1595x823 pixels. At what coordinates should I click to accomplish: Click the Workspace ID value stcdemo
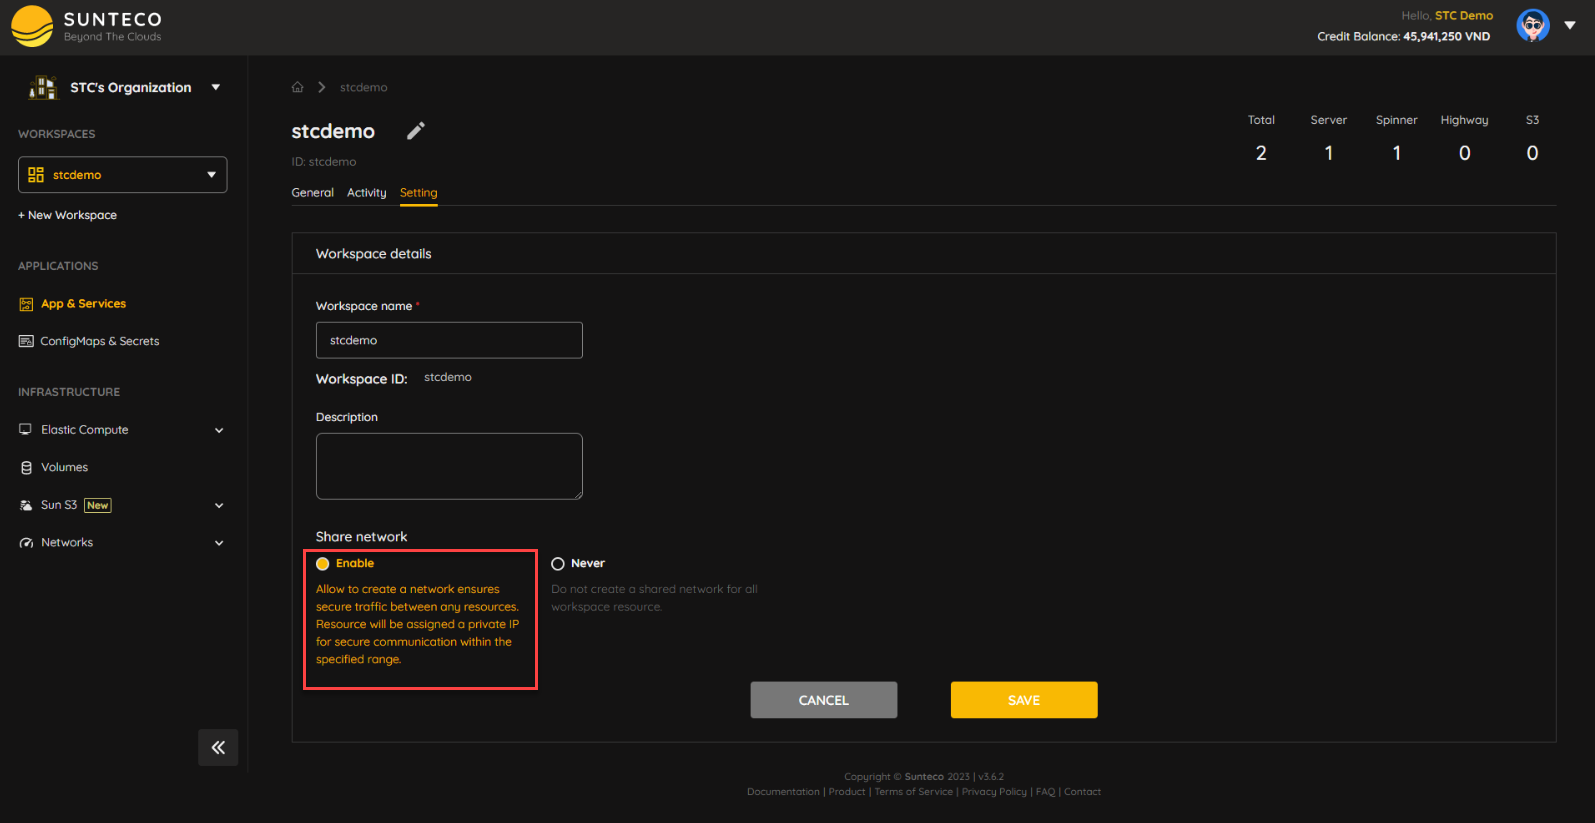point(448,377)
